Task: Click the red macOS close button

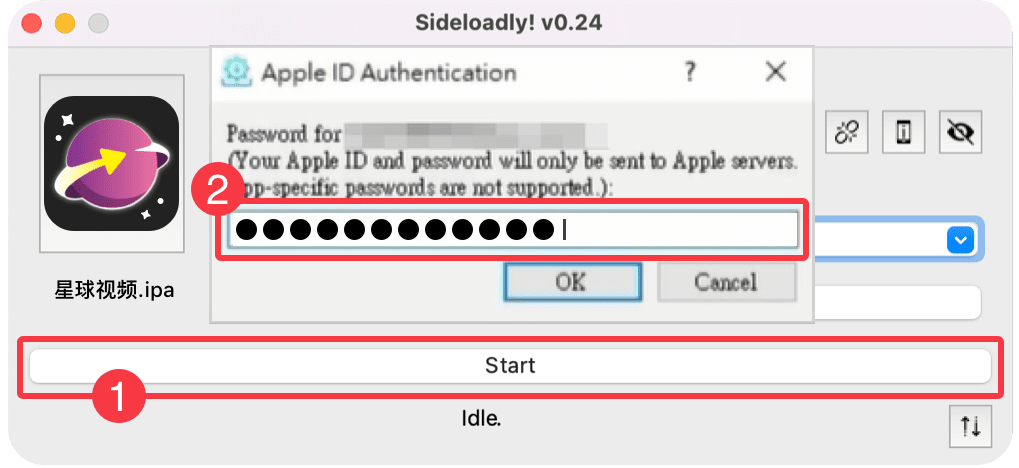Action: click(x=31, y=23)
